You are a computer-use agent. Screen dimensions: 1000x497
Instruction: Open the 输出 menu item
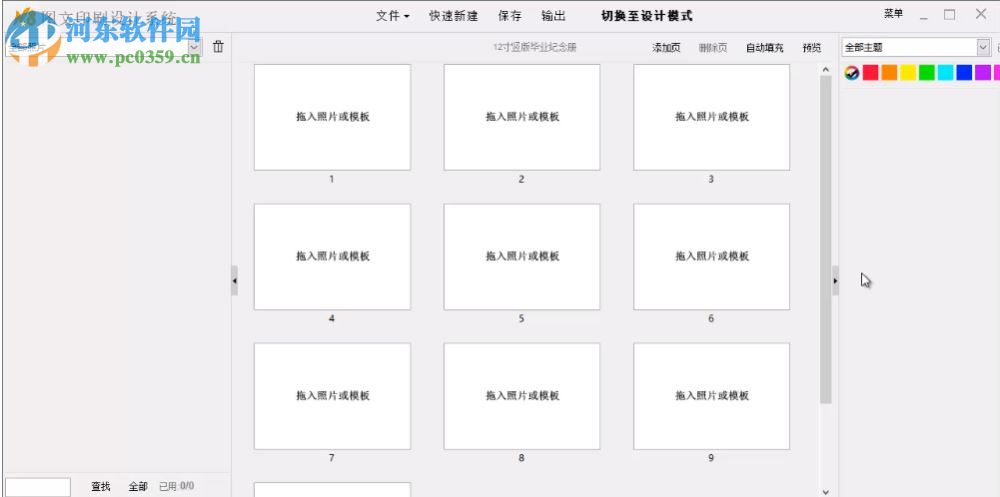pos(553,16)
